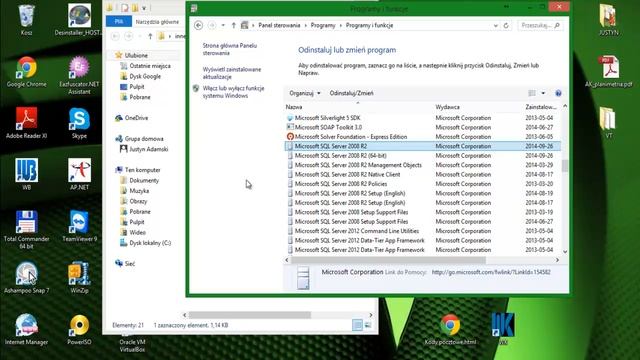Select SQL Server 2008 R2 Native Client

(422, 174)
